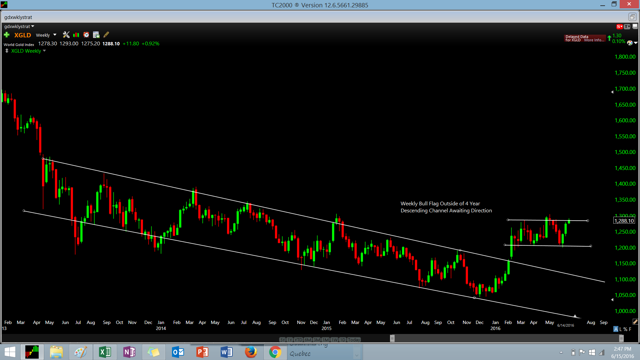Click the right handle of time scrollbar
Screen dimensions: 640x360
(621, 338)
